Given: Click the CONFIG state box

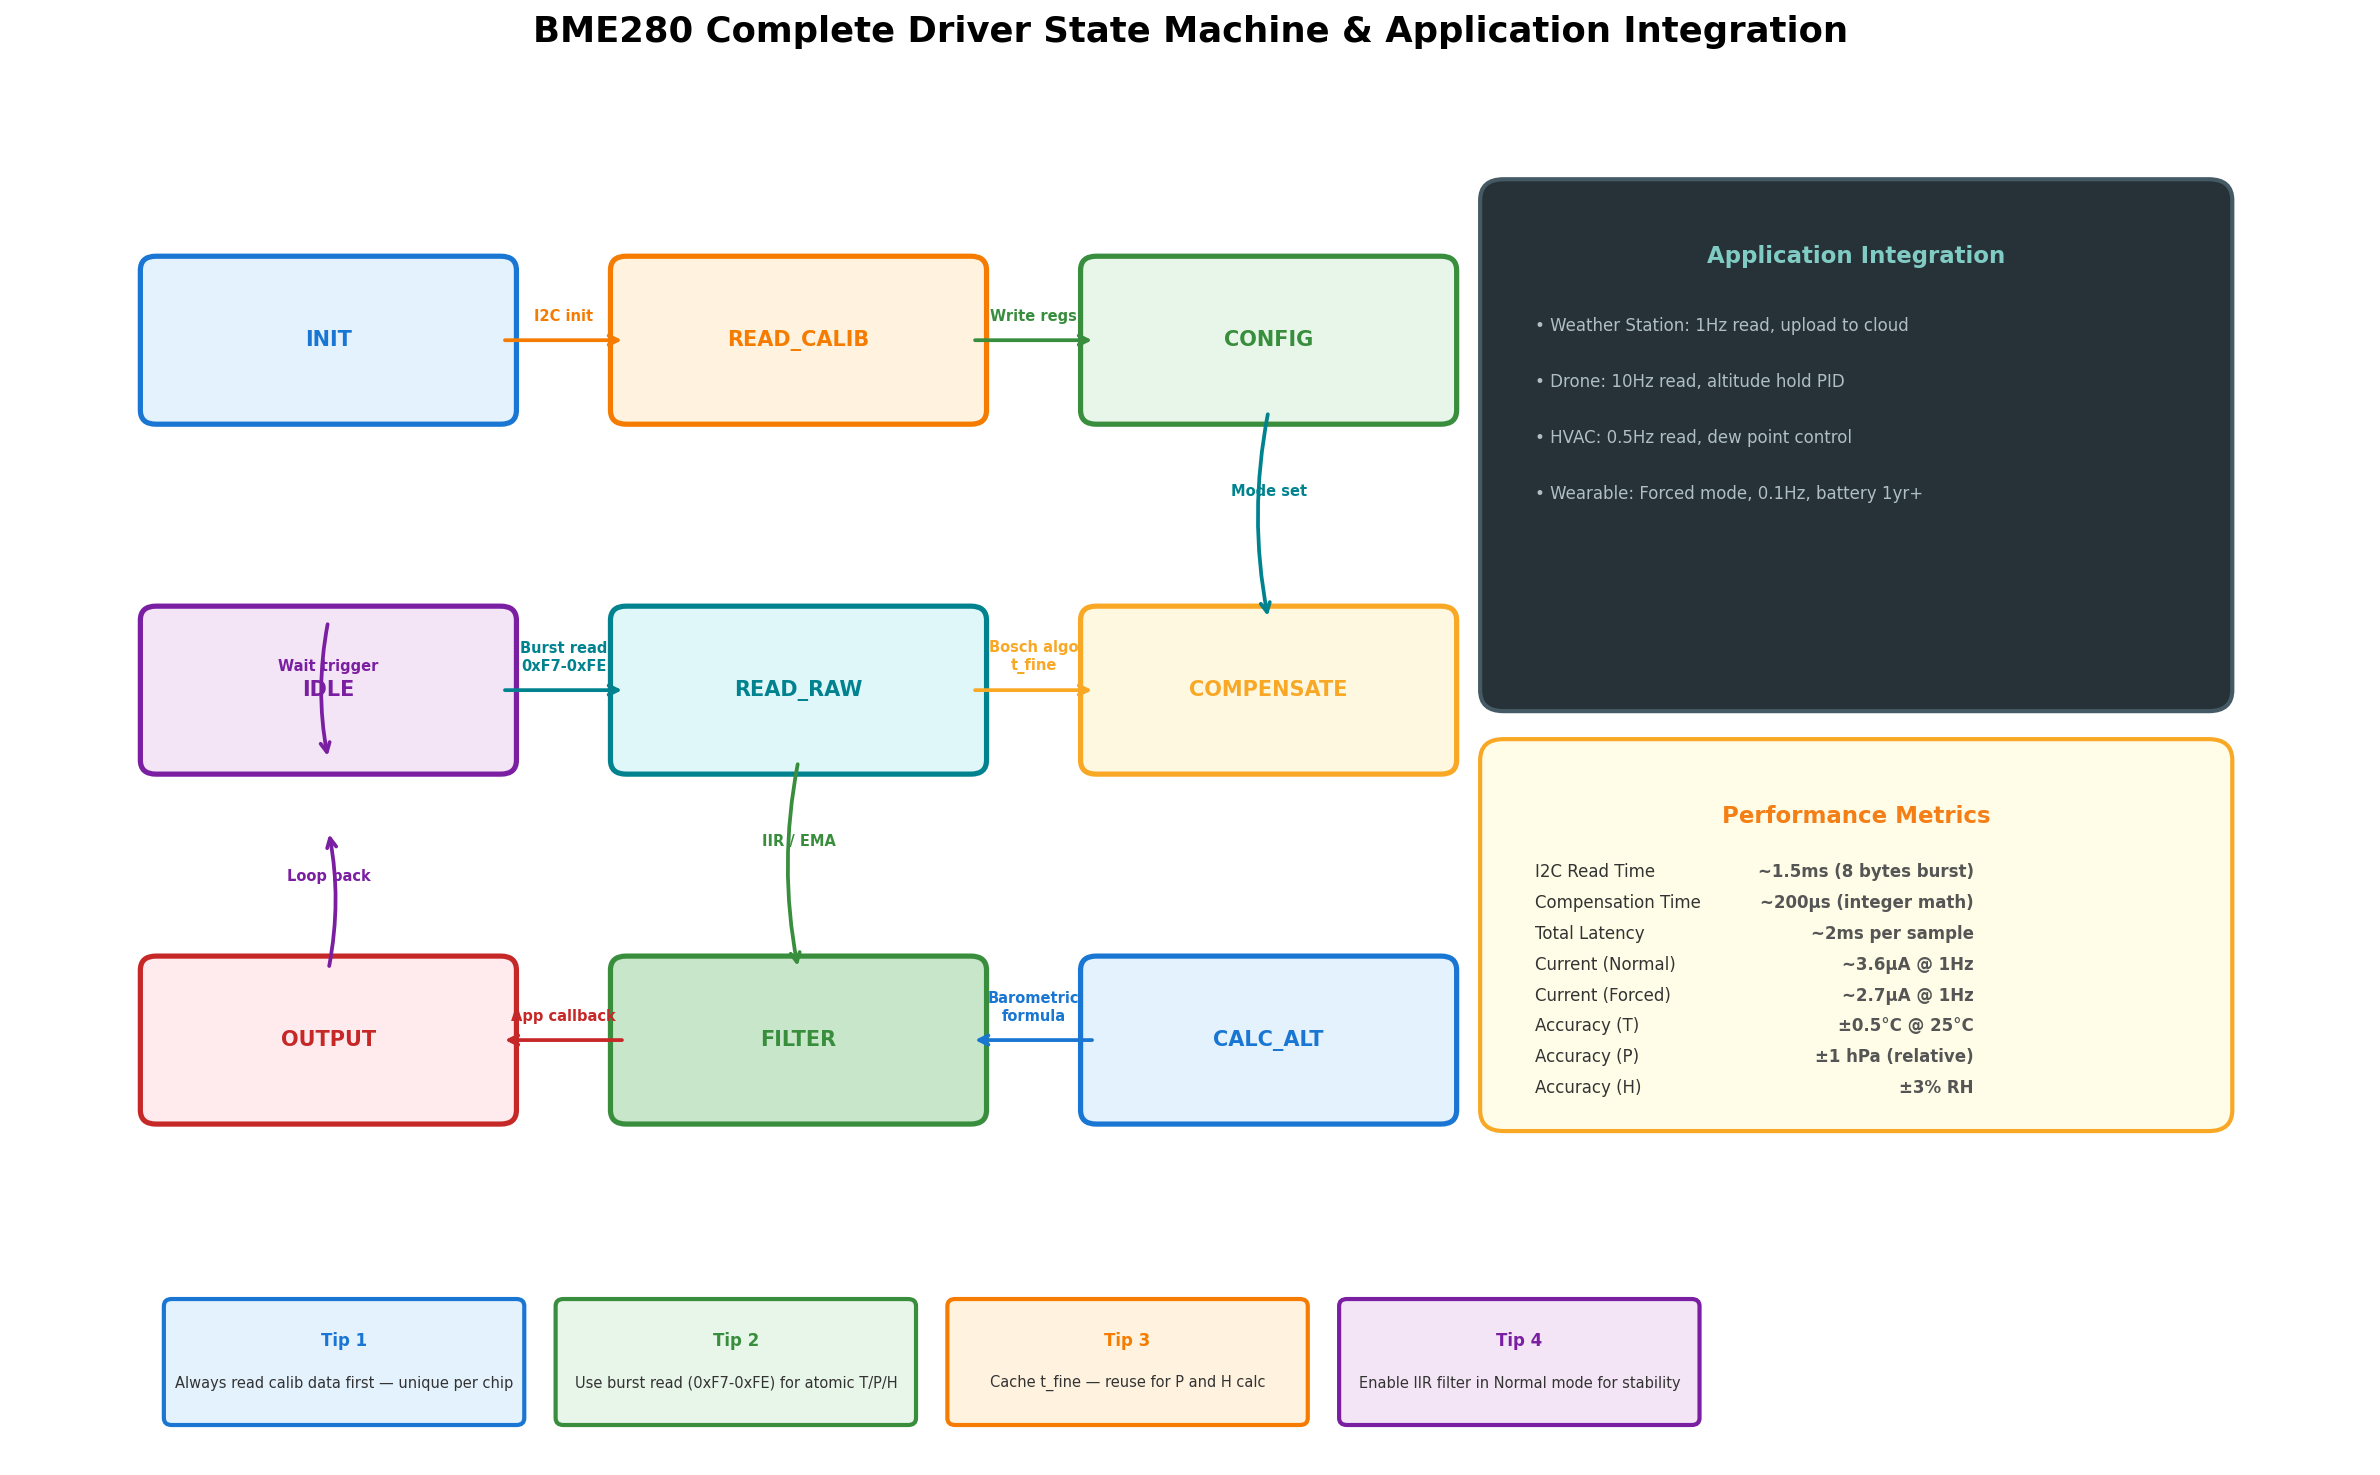Looking at the screenshot, I should (x=1268, y=340).
